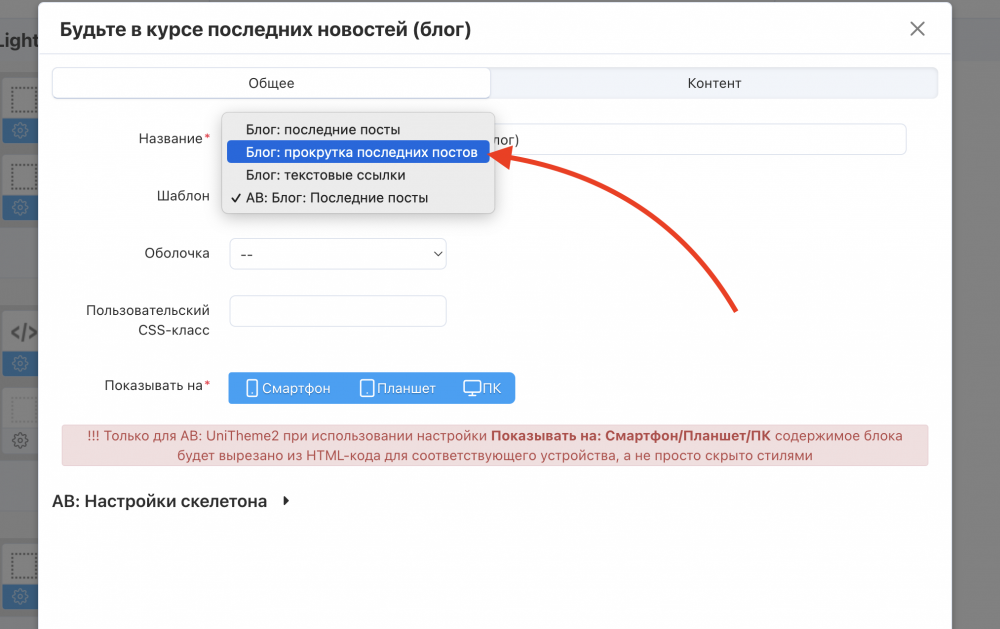Open settings gear below the code block
This screenshot has width=1000, height=629.
[x=19, y=364]
